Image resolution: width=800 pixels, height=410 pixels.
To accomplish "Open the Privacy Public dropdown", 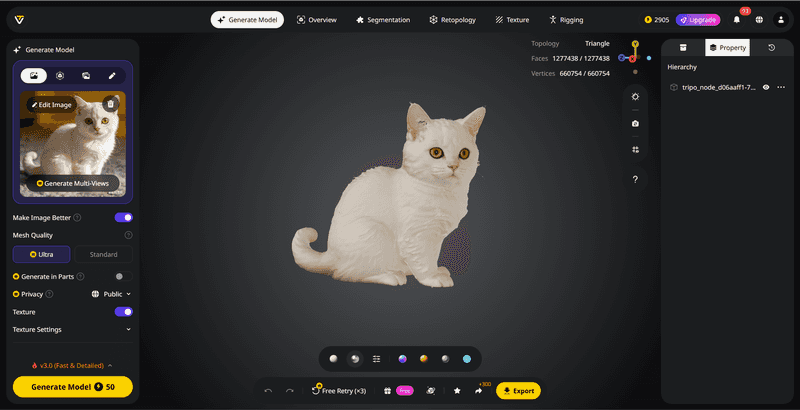I will point(111,294).
